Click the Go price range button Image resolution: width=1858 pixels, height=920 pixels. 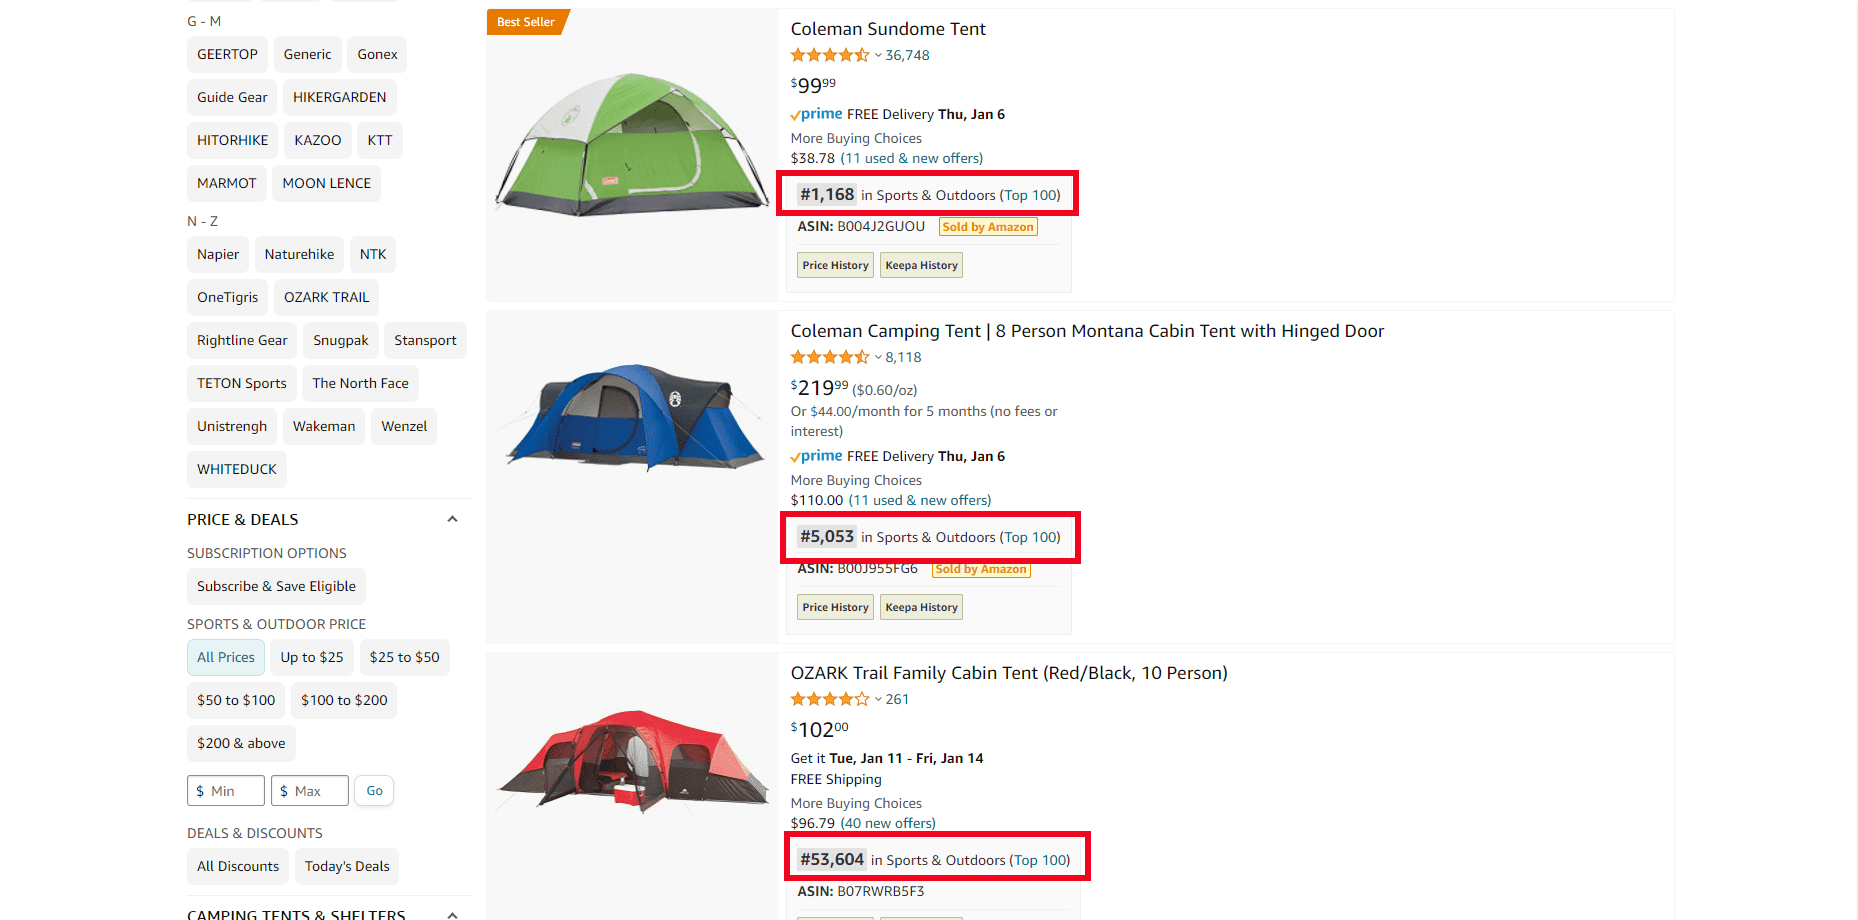[374, 790]
